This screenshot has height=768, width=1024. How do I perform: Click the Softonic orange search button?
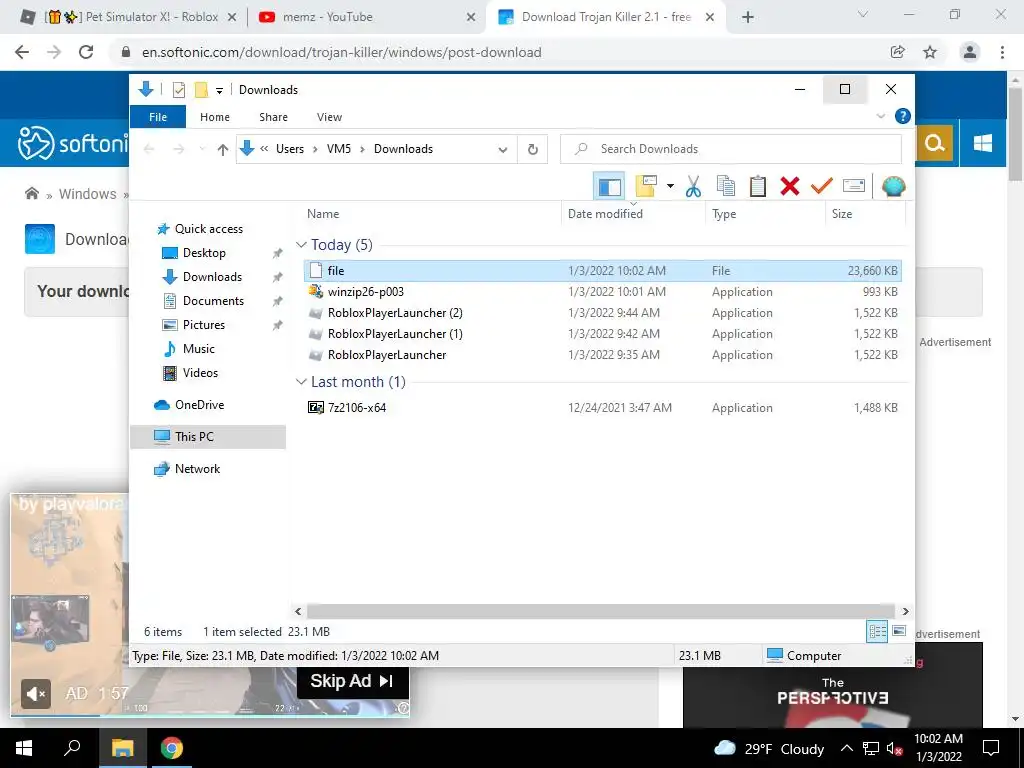coord(935,142)
